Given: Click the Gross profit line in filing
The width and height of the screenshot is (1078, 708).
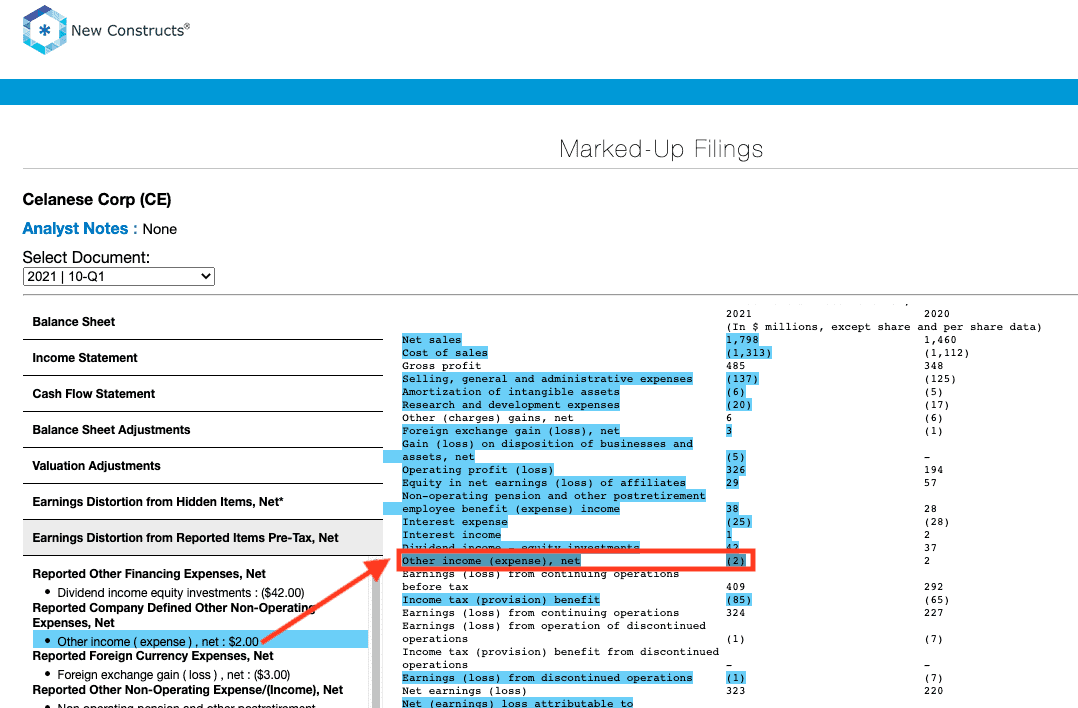Looking at the screenshot, I should click(x=441, y=366).
